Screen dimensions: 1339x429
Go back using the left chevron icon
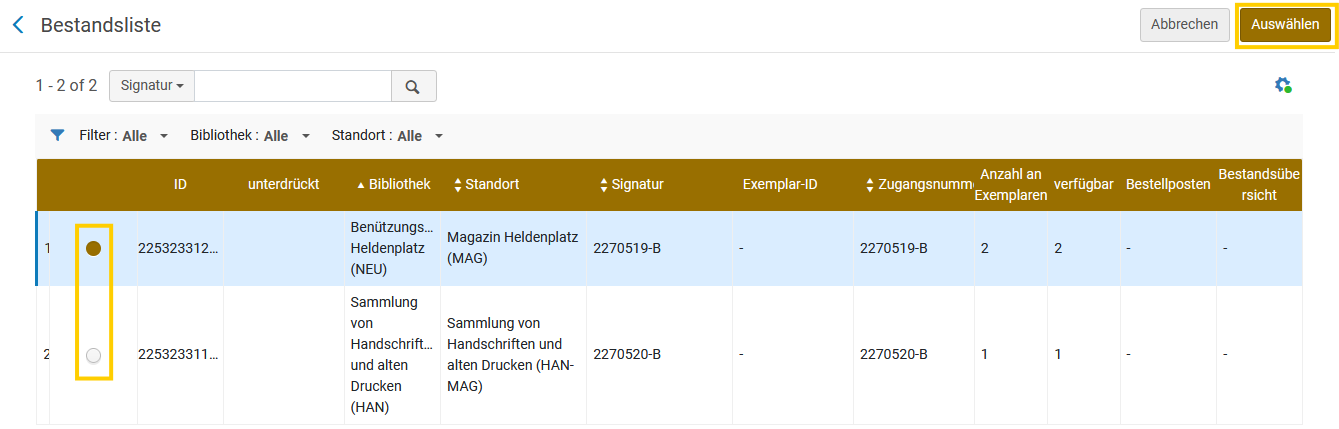click(x=18, y=25)
